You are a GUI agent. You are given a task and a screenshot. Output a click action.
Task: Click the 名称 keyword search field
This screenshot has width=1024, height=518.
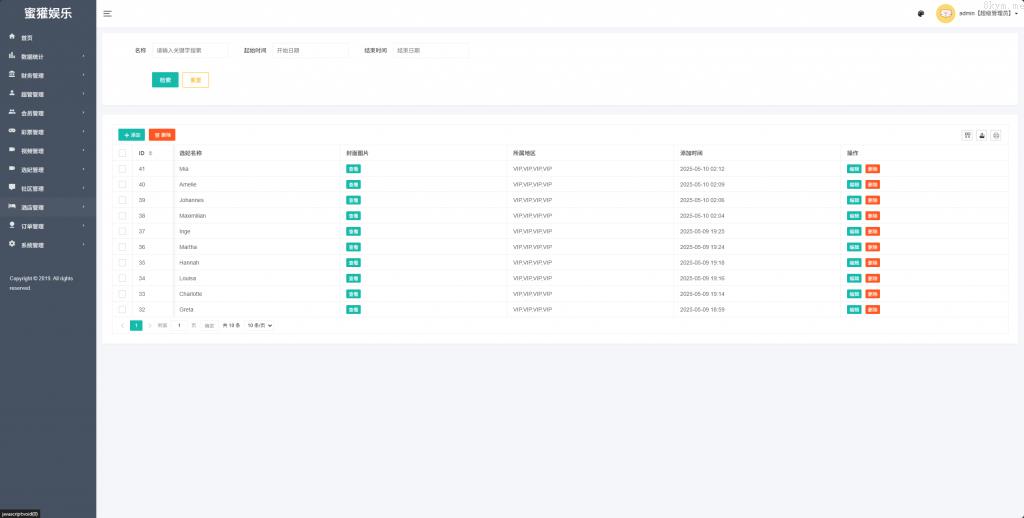point(190,50)
